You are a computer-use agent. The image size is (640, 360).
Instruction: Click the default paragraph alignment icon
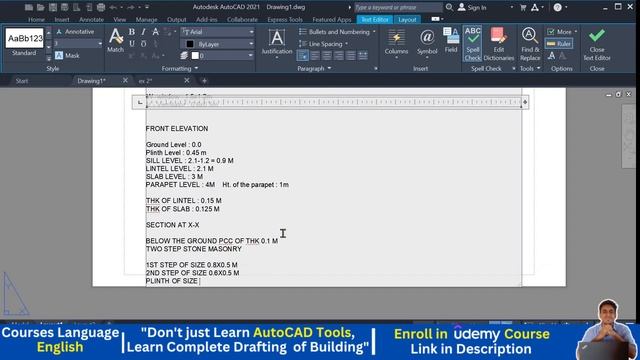pos(303,56)
